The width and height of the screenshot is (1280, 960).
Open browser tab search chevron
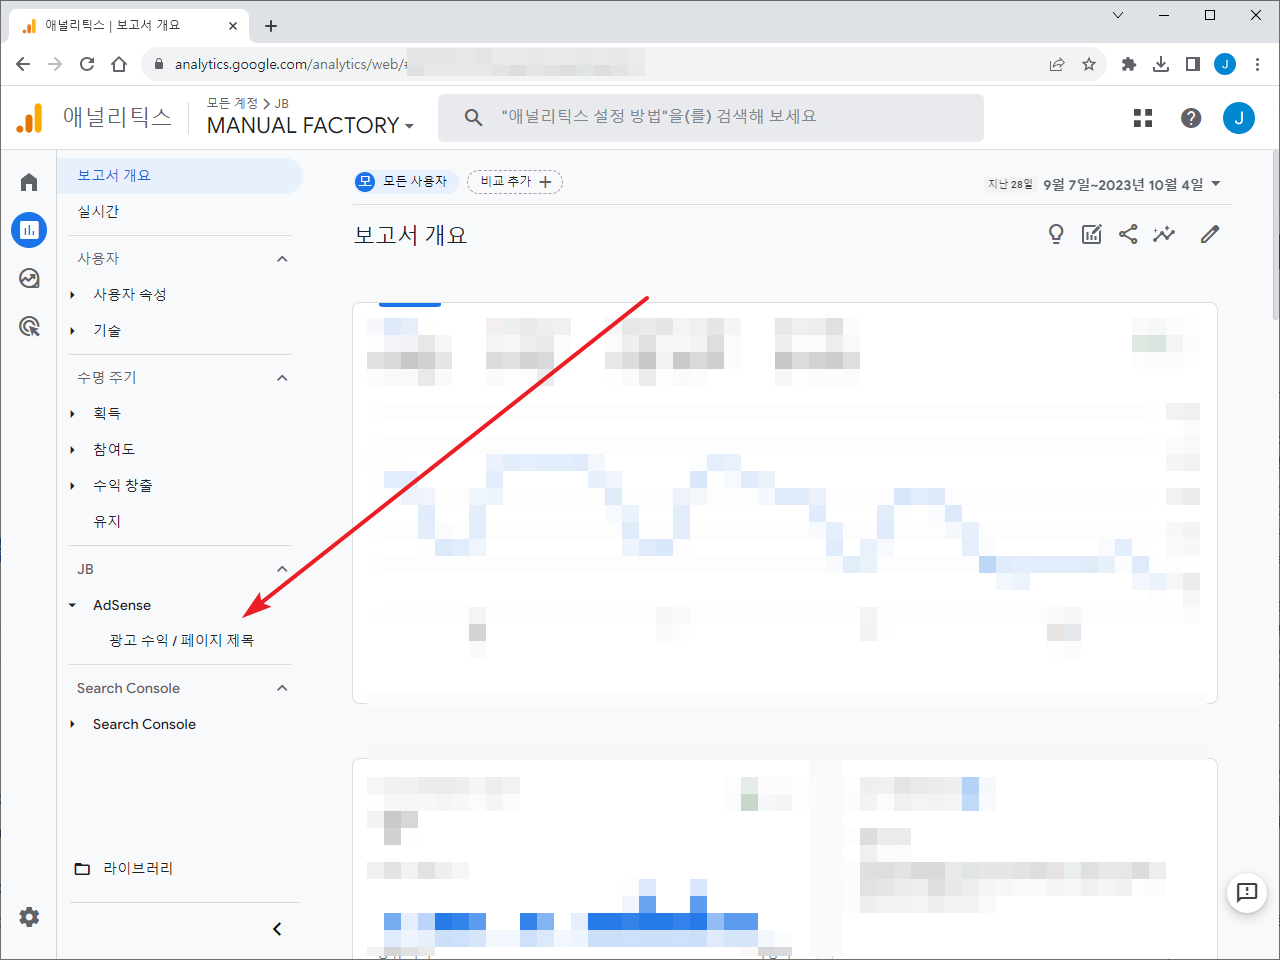pyautogui.click(x=1118, y=15)
